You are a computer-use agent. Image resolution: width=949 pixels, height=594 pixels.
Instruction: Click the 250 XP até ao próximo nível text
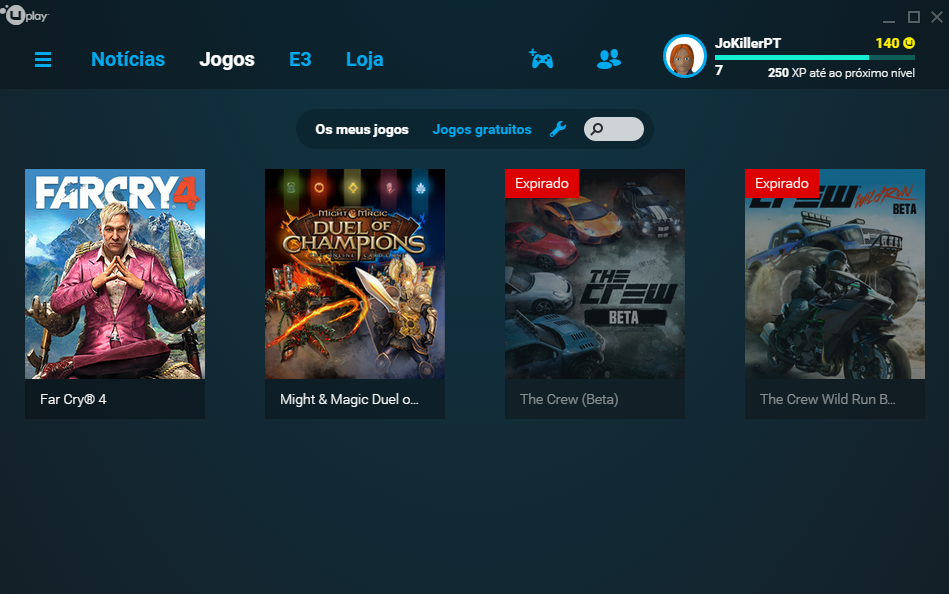tap(841, 73)
